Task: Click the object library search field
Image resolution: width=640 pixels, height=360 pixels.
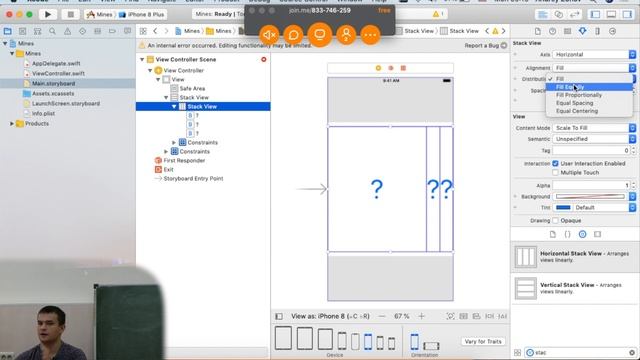Action: (x=580, y=352)
